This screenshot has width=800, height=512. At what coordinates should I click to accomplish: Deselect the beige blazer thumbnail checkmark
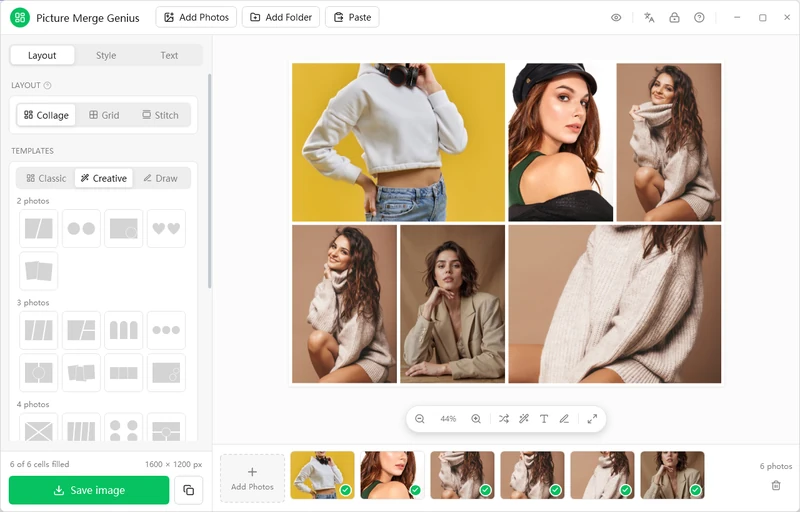695,490
